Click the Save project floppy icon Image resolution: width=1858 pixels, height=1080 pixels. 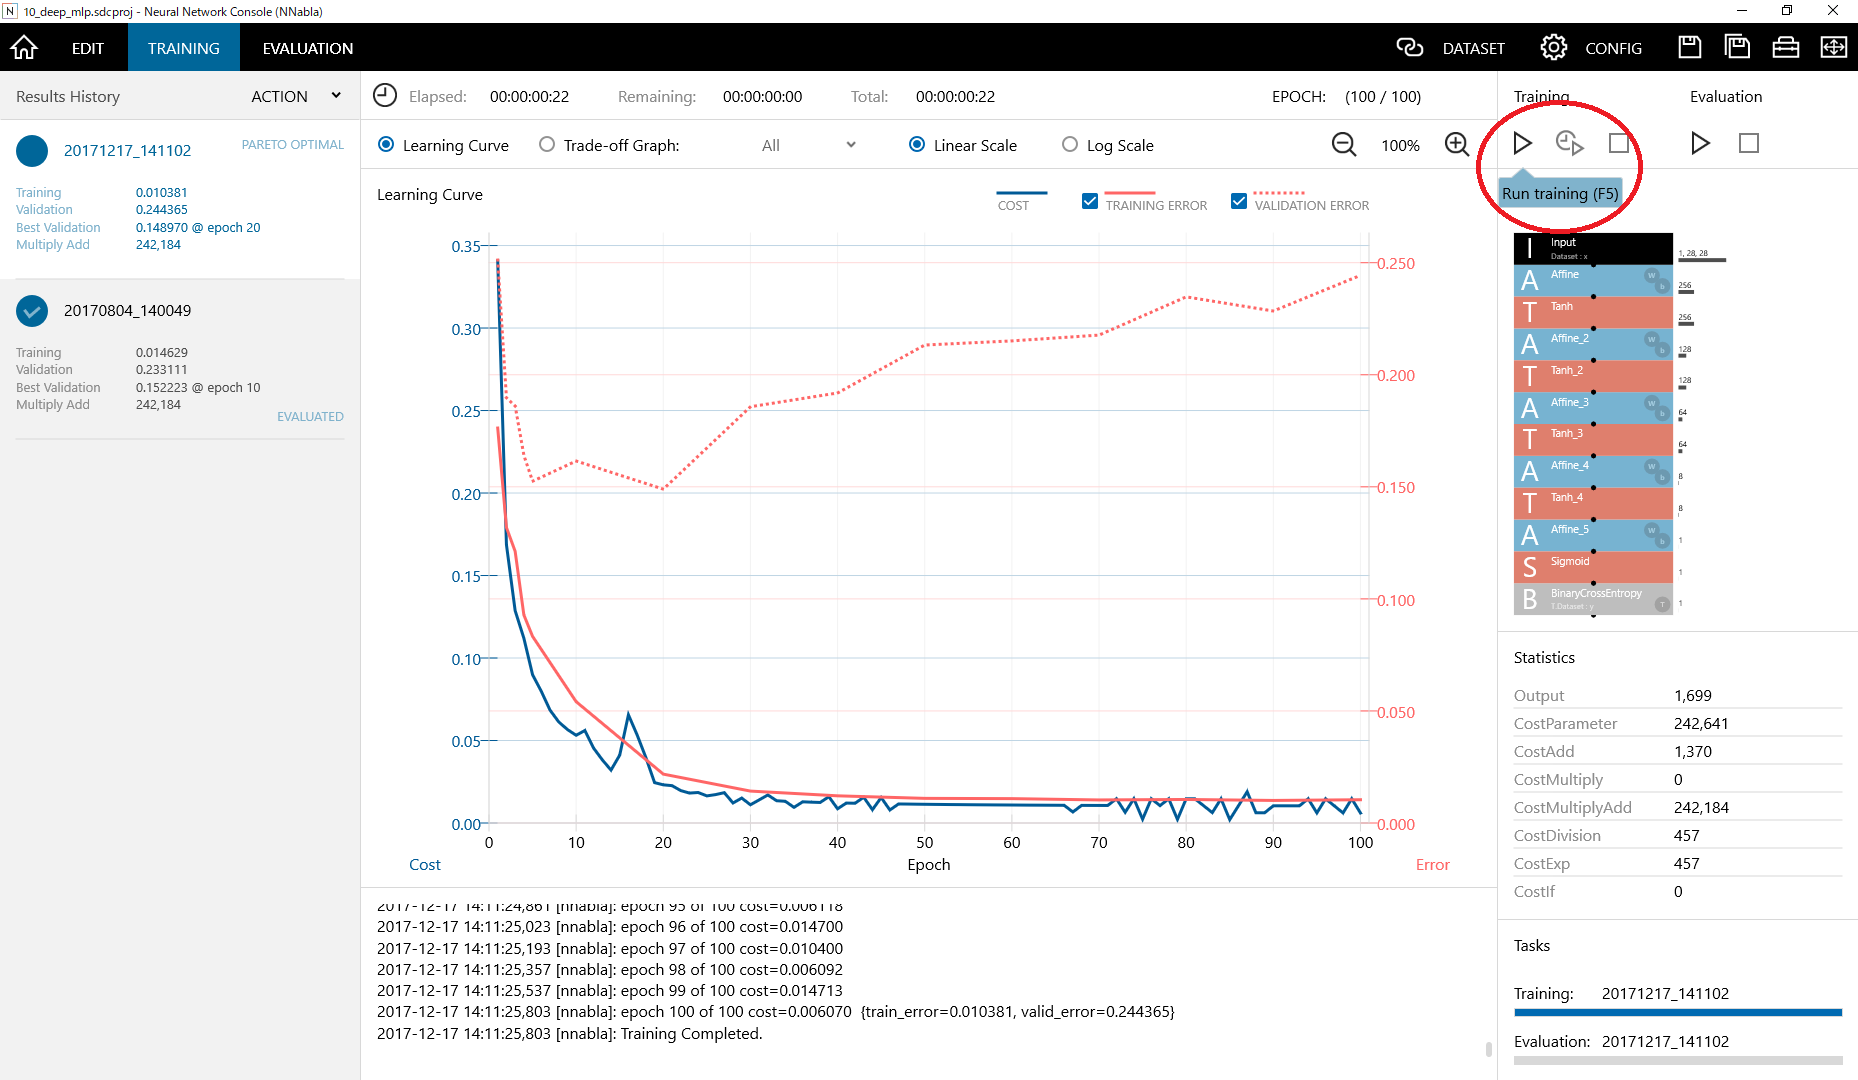(1689, 47)
